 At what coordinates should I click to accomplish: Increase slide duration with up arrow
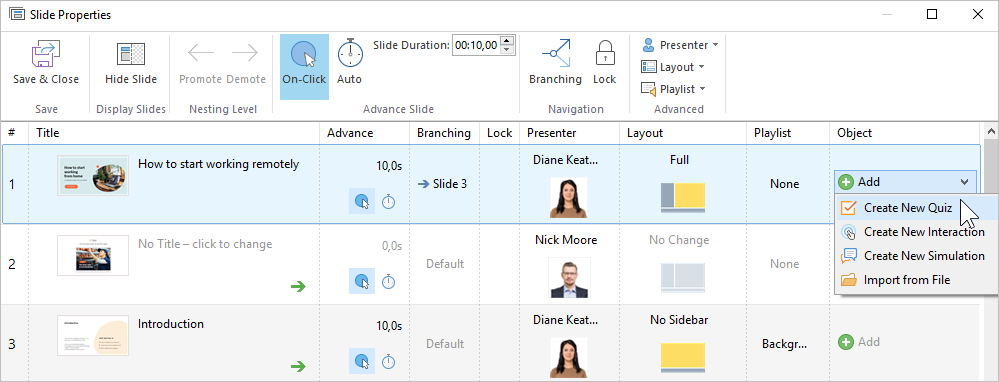[507, 41]
